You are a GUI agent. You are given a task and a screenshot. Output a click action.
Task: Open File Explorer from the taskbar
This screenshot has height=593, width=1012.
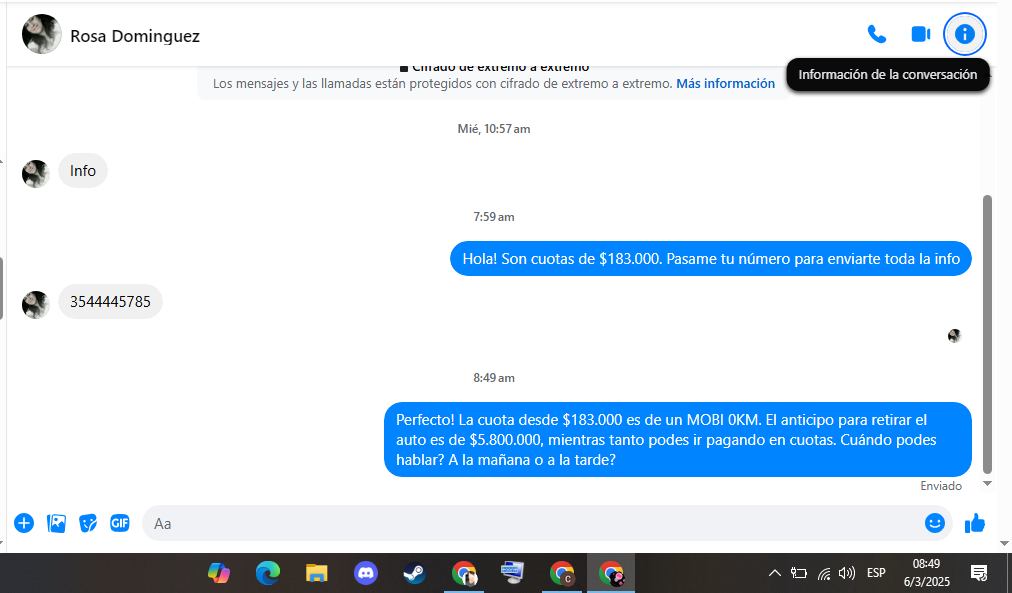[x=316, y=573]
